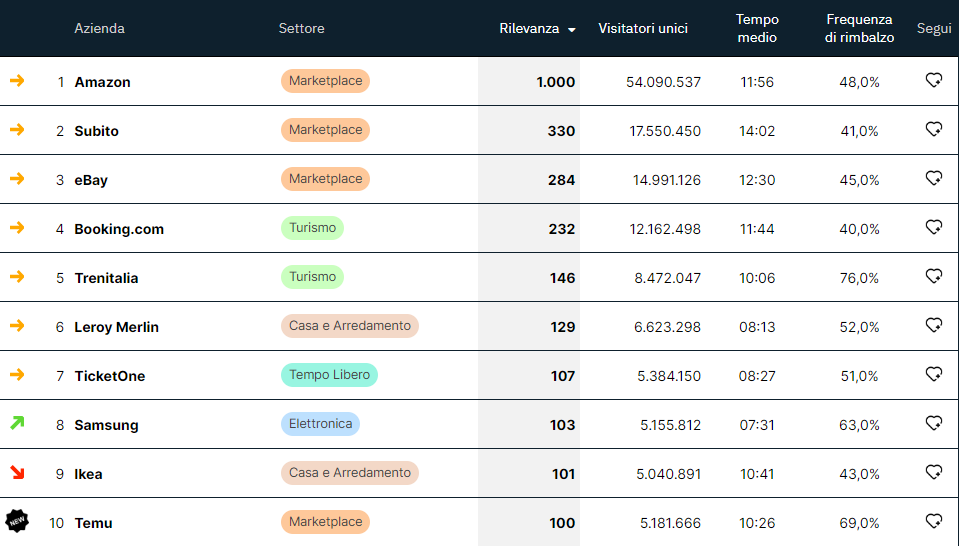
Task: Click the Settore column header
Action: coord(301,29)
